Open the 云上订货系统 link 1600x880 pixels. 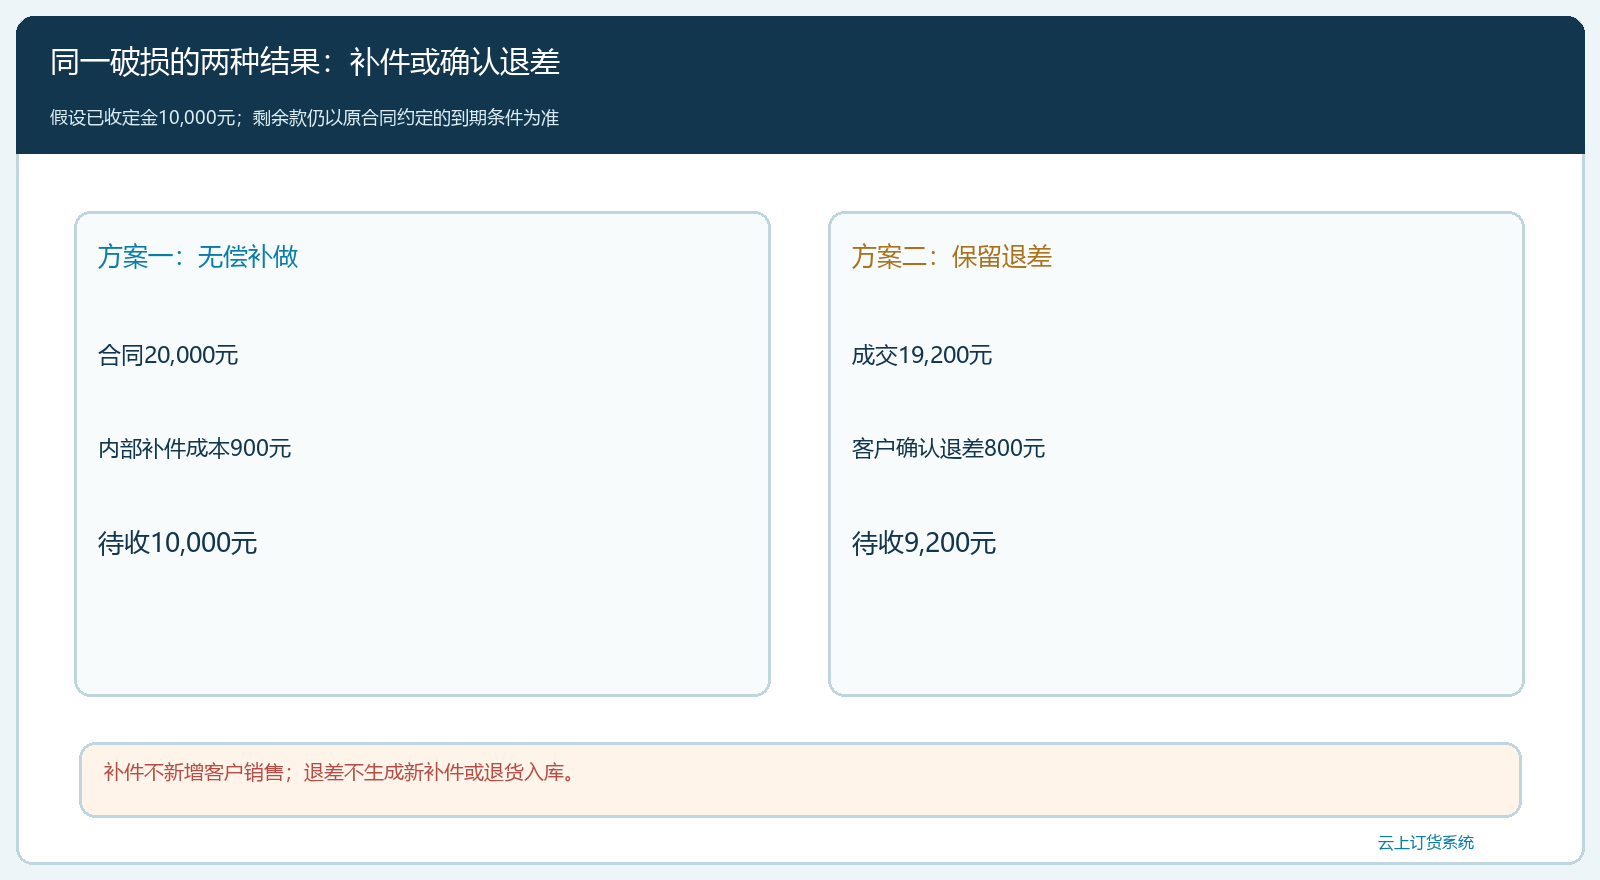[x=1426, y=842]
